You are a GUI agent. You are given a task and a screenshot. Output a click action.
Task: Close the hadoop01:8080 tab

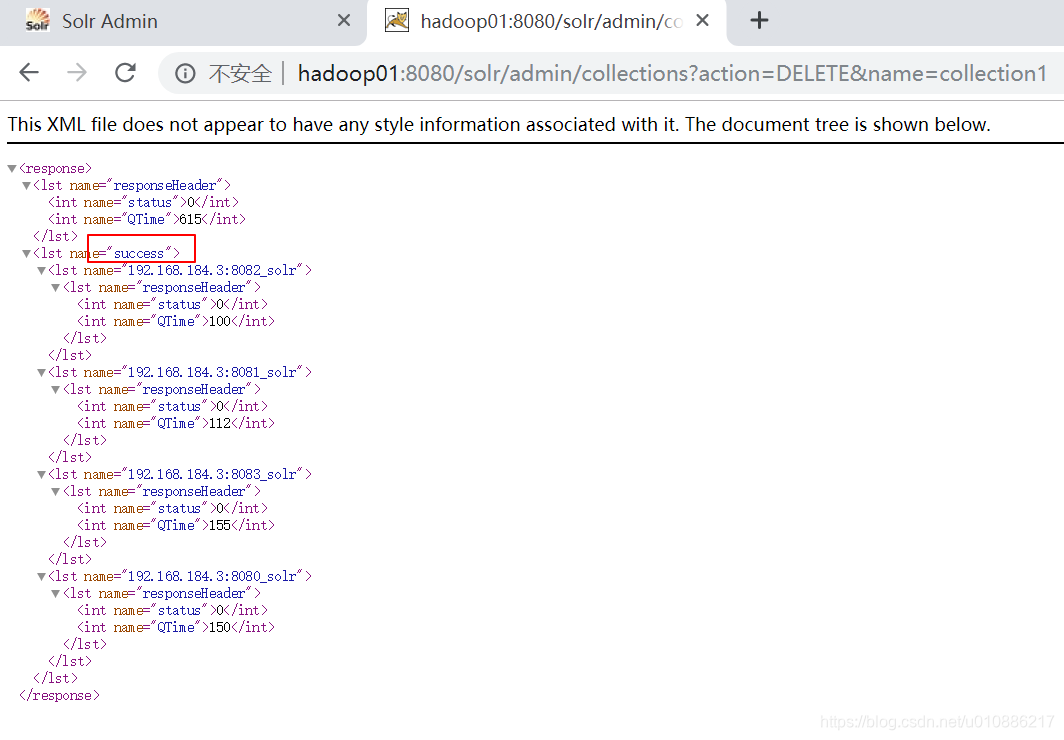pyautogui.click(x=702, y=21)
